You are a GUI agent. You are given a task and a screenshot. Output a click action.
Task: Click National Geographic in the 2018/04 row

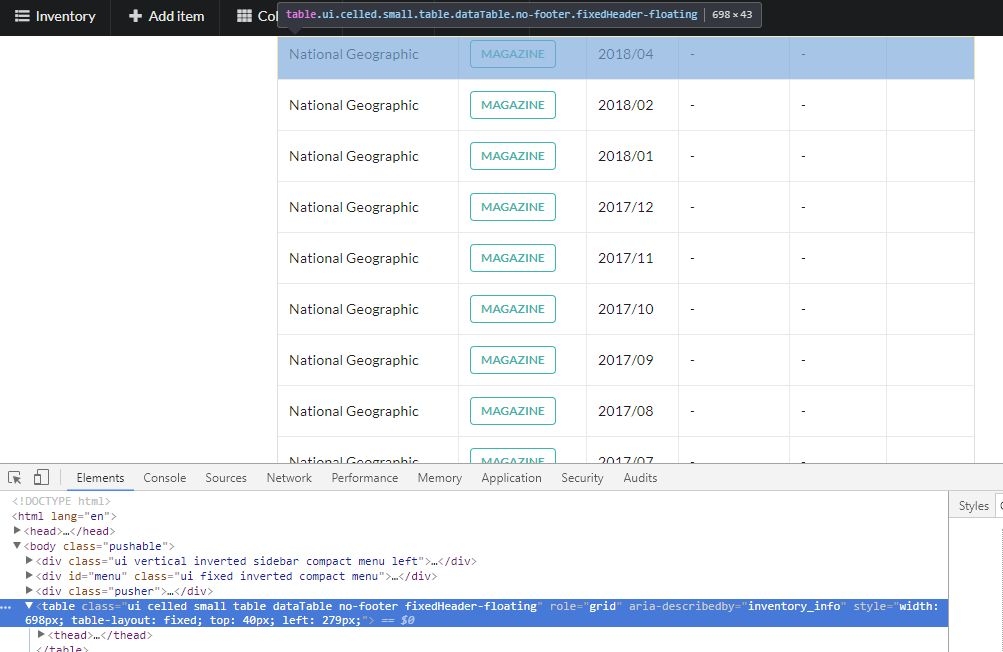(x=354, y=54)
